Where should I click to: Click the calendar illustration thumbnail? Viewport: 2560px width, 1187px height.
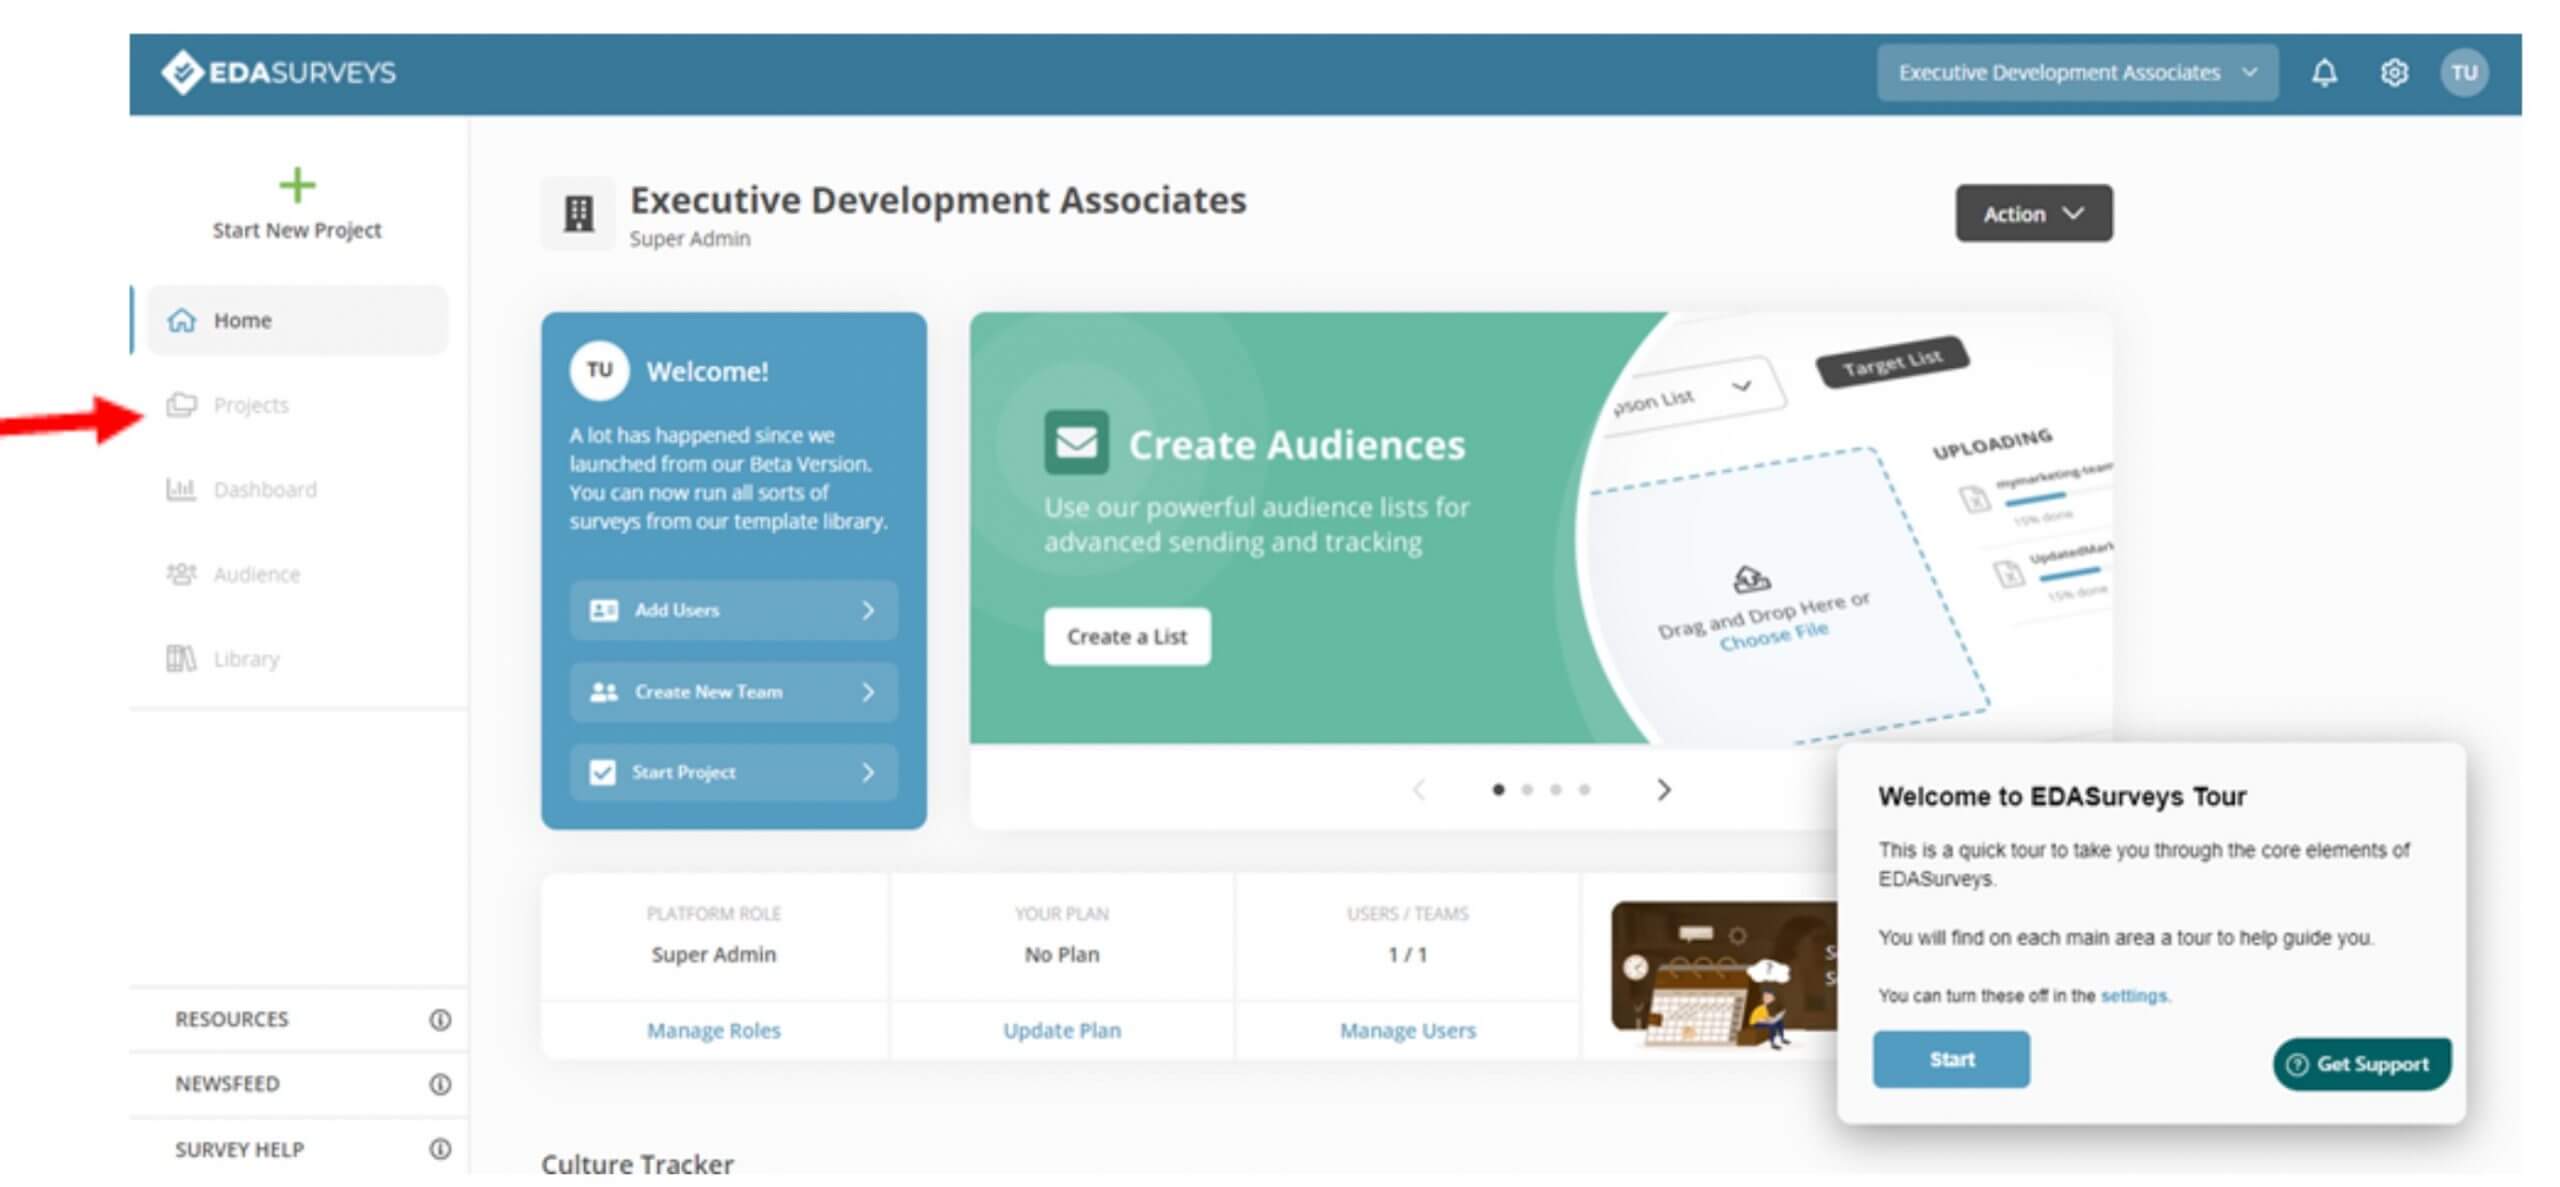1724,973
